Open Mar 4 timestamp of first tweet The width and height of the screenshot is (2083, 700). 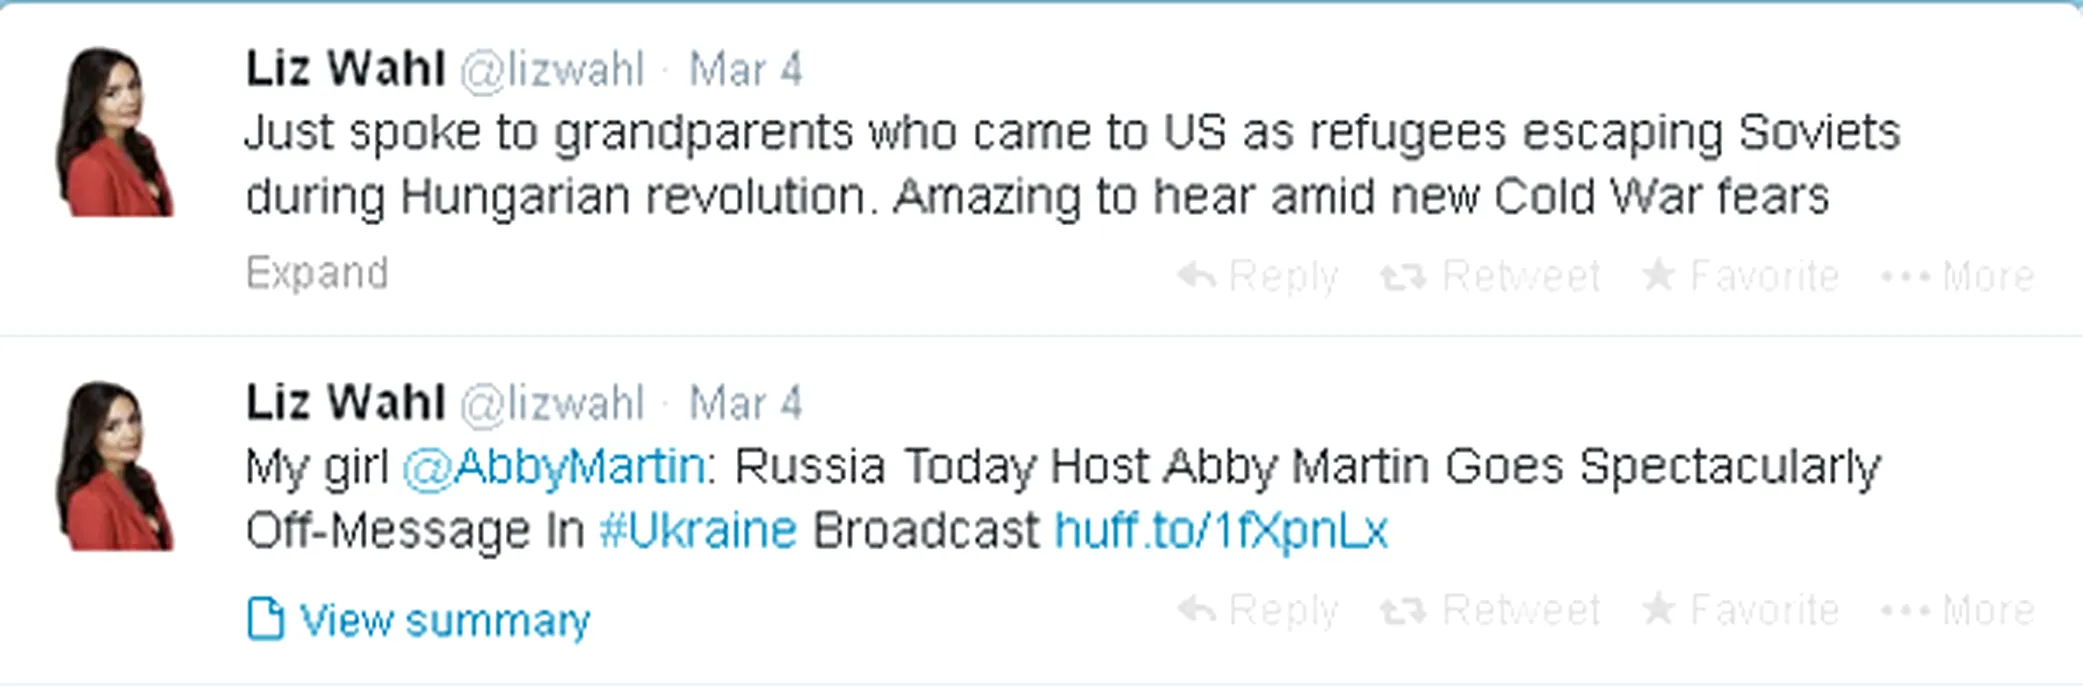(745, 70)
